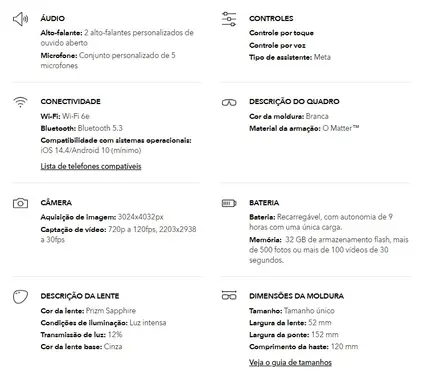Click the lens shape icon beside DESCRIÇÃO DA LENTE
This screenshot has width=440, height=381.
pyautogui.click(x=20, y=297)
